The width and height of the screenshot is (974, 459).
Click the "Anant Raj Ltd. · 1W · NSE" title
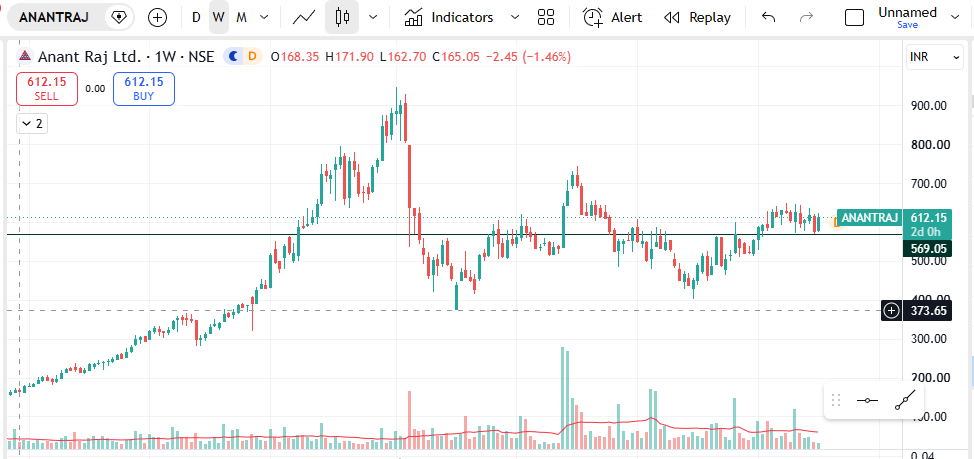coord(126,57)
